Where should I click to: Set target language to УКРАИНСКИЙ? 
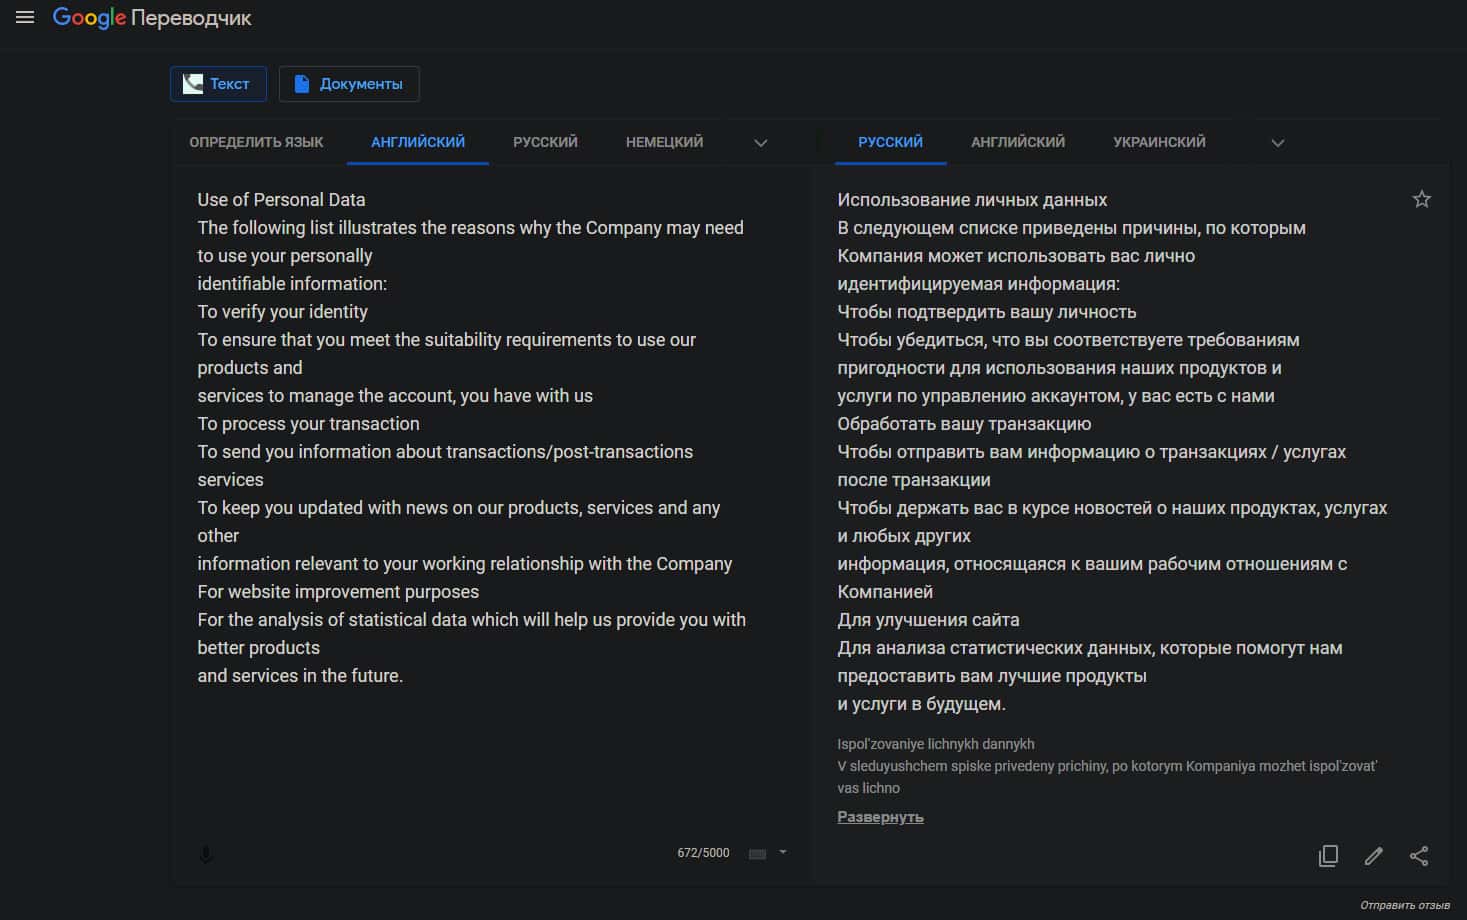click(1159, 142)
